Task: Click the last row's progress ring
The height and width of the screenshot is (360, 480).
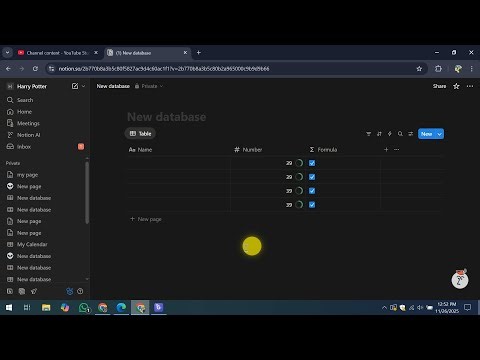Action: pos(299,205)
